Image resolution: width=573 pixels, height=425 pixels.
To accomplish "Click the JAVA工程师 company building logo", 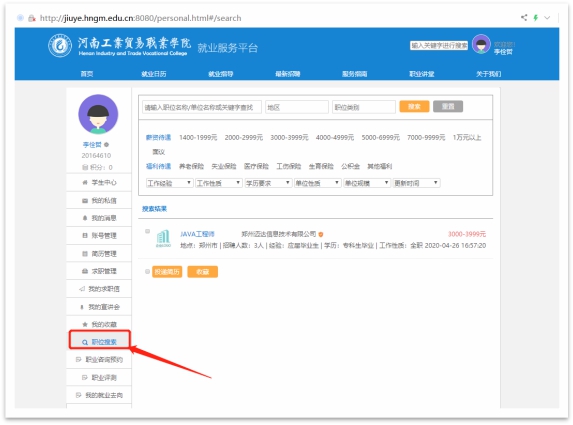I will 163,239.
